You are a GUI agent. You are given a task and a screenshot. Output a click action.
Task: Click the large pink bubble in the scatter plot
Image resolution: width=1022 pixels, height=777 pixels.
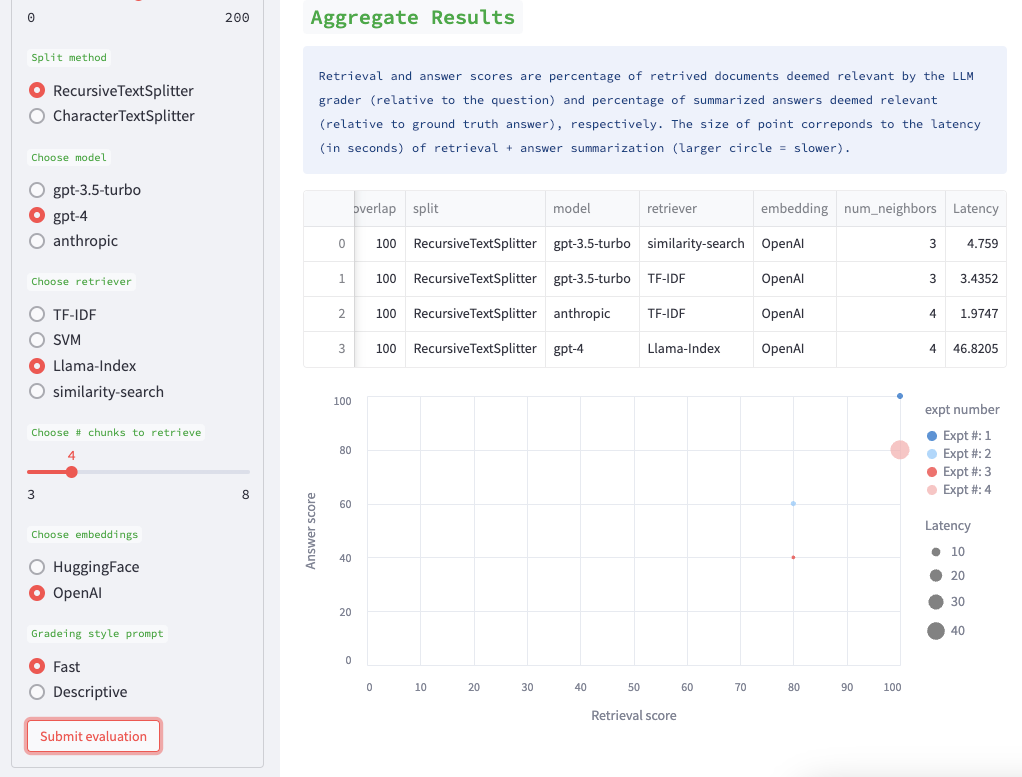coord(898,450)
